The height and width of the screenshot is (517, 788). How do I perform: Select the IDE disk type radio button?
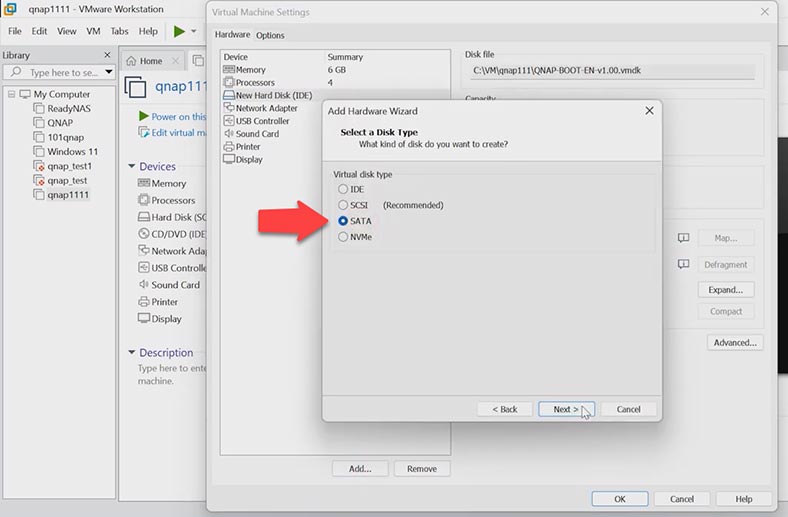(x=343, y=189)
